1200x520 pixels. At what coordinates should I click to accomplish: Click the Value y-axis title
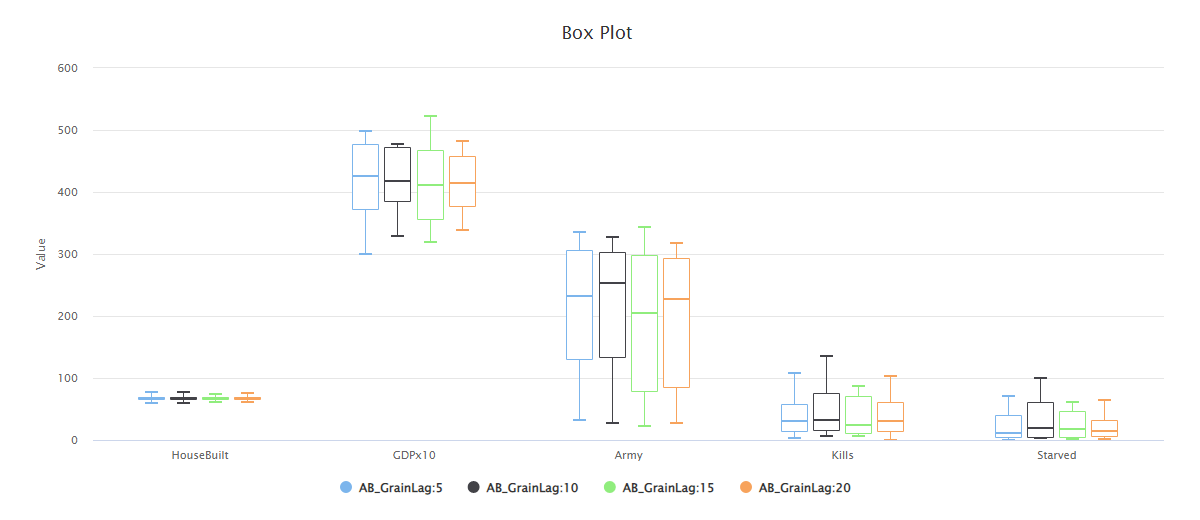tap(41, 254)
